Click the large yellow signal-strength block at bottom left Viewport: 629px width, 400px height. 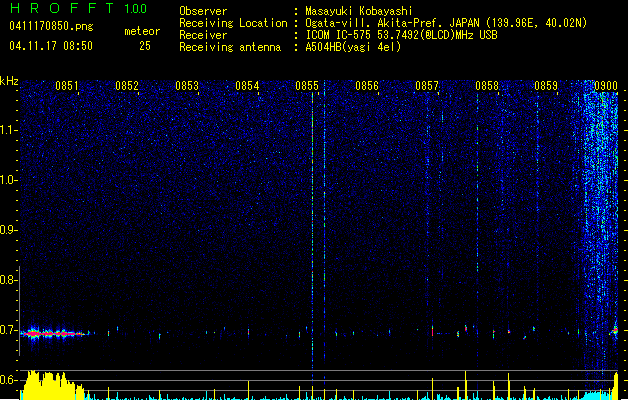coord(53,385)
